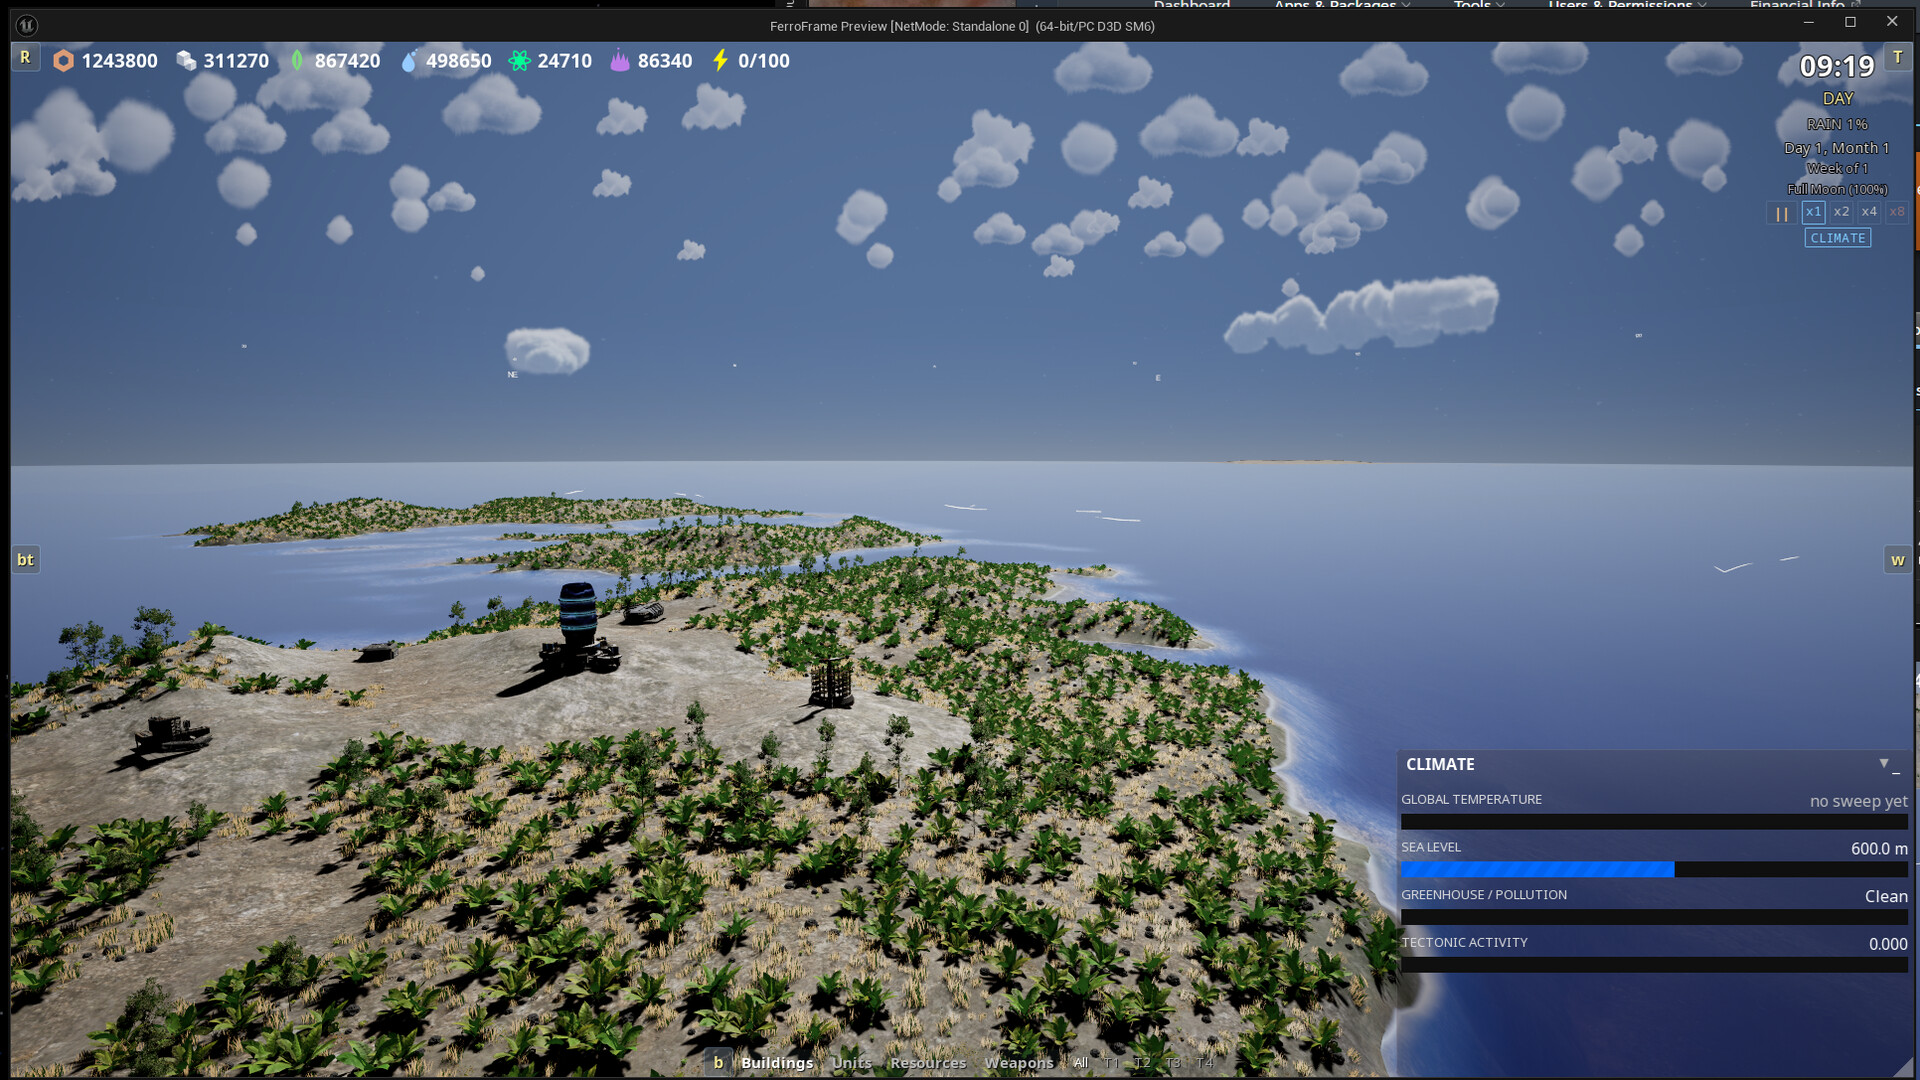Click the blue water drop icon
This screenshot has width=1920, height=1080.
click(x=408, y=61)
